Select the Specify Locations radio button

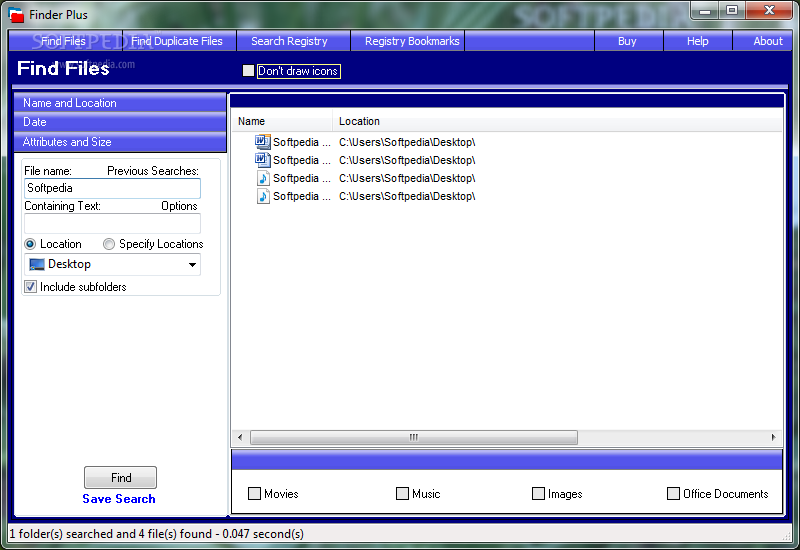tap(109, 244)
